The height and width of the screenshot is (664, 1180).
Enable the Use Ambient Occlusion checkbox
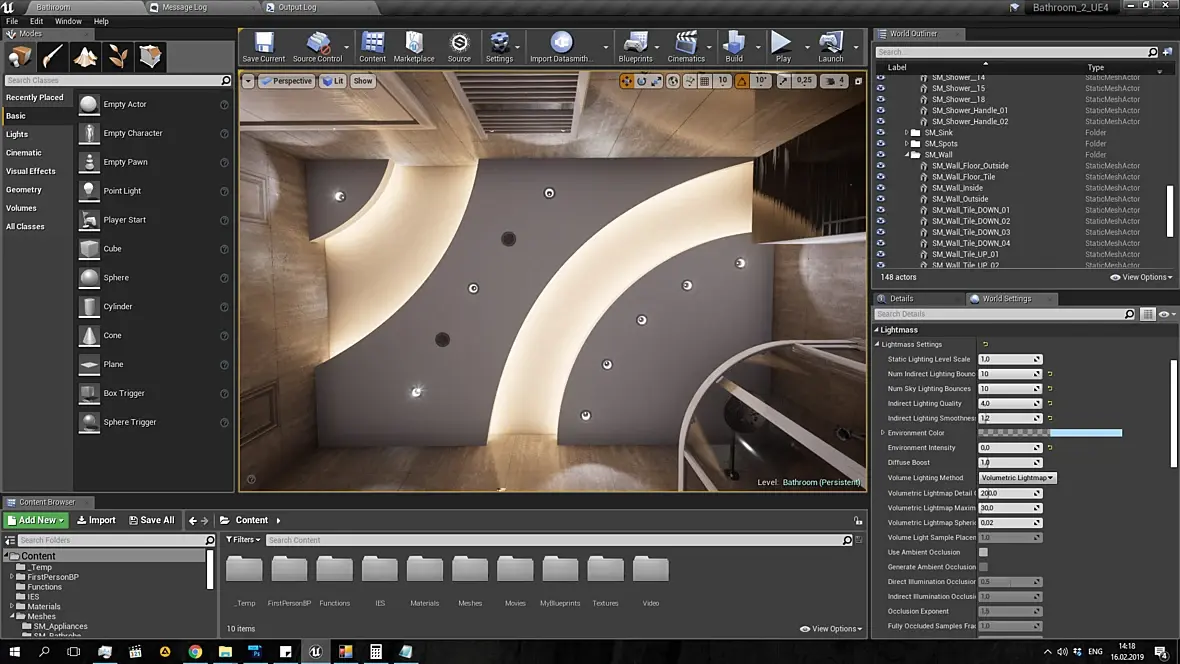pos(983,552)
